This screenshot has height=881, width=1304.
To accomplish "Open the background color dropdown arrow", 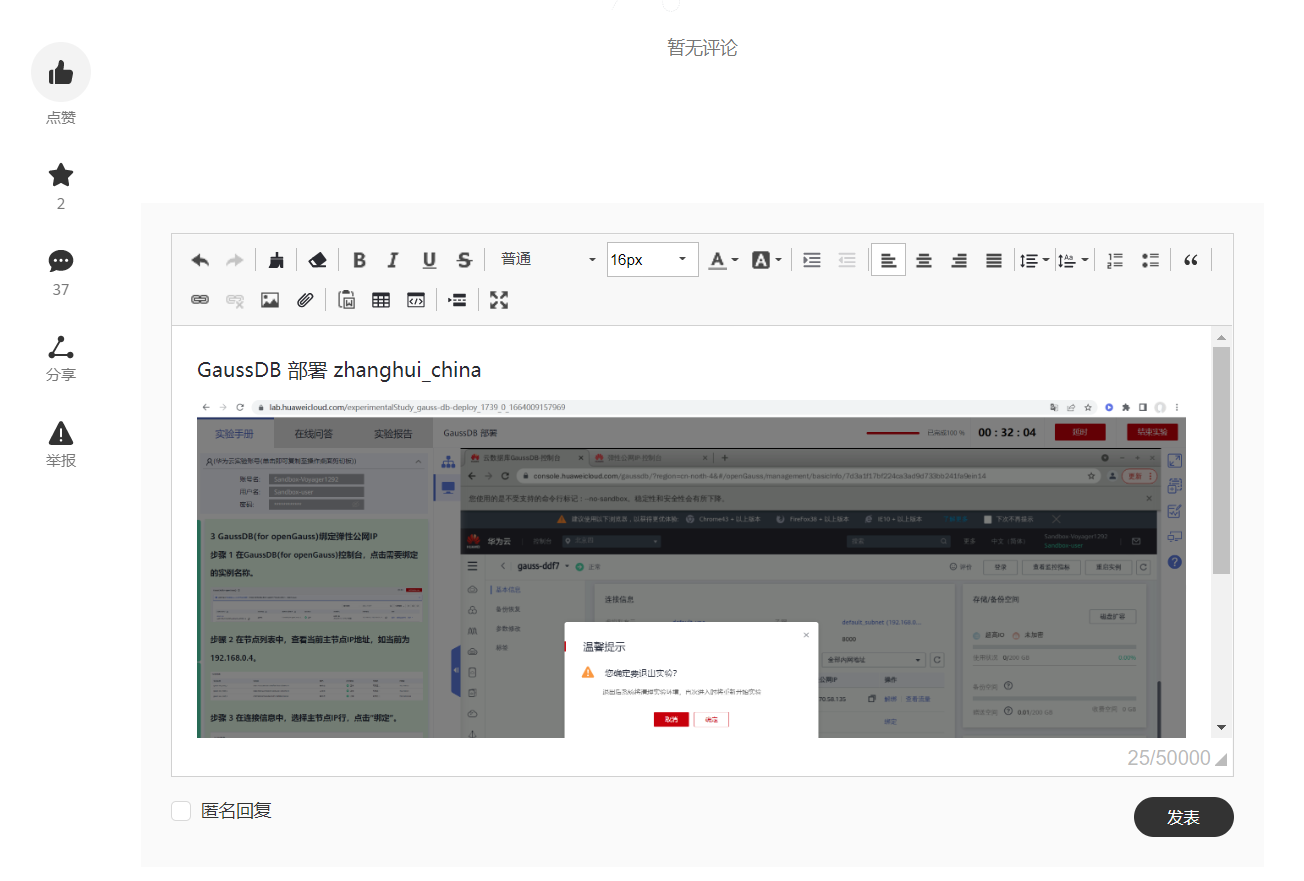I will pyautogui.click(x=778, y=260).
